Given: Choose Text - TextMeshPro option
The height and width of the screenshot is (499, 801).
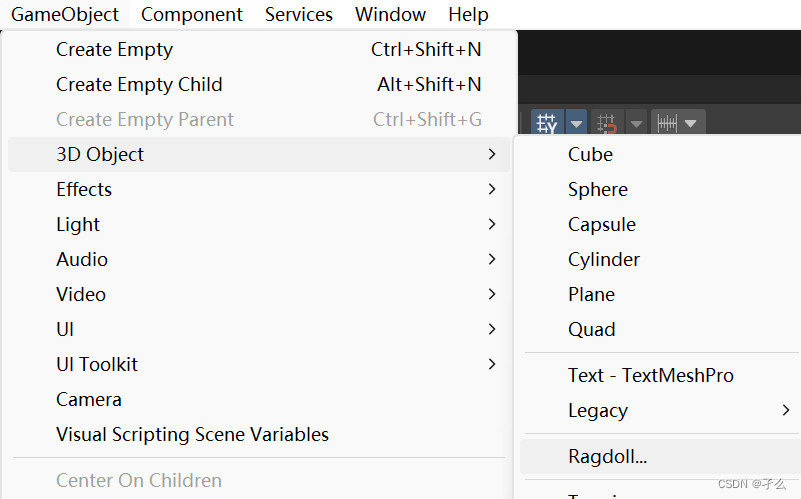Looking at the screenshot, I should [x=651, y=375].
